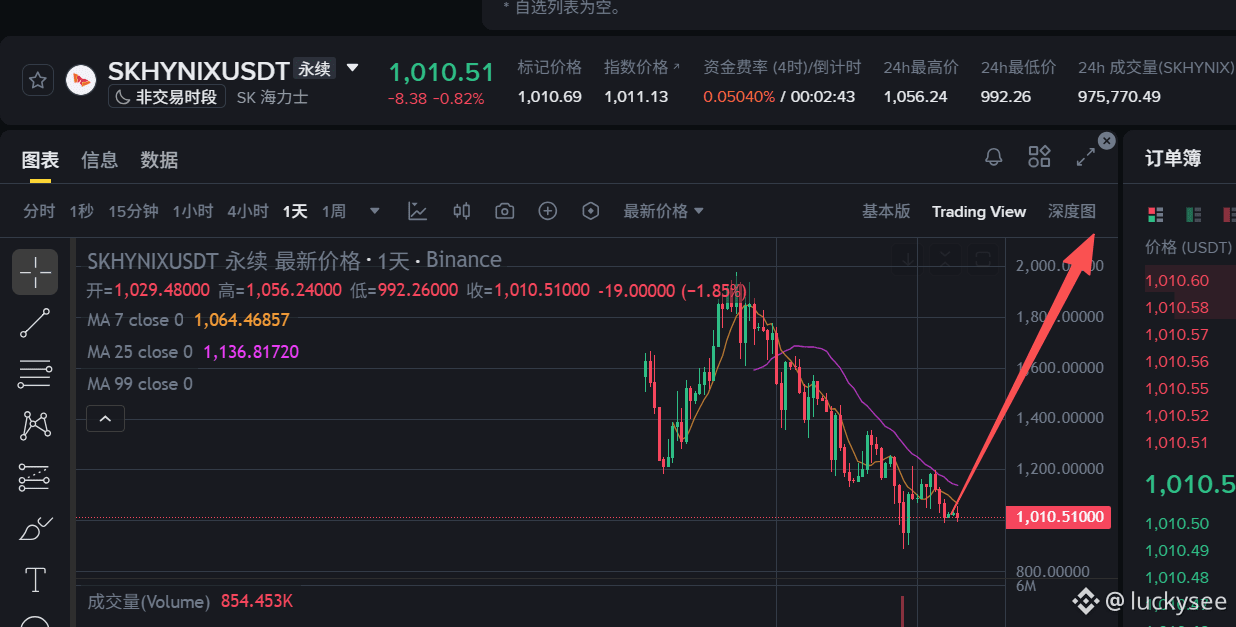Switch to the 图表 tab

[41, 160]
